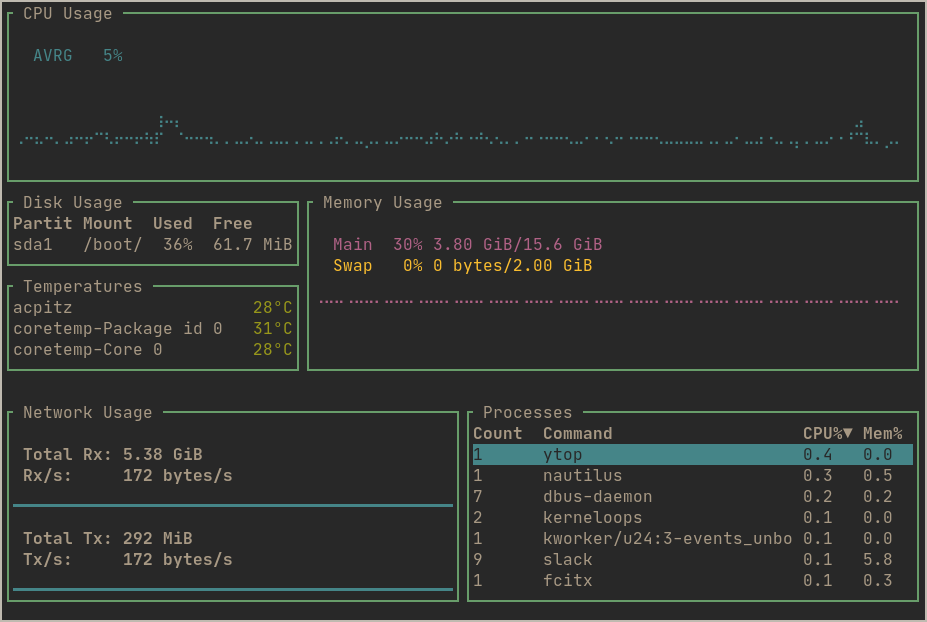Click the Main memory usage line
Screen dimensions: 927x622
468,245
